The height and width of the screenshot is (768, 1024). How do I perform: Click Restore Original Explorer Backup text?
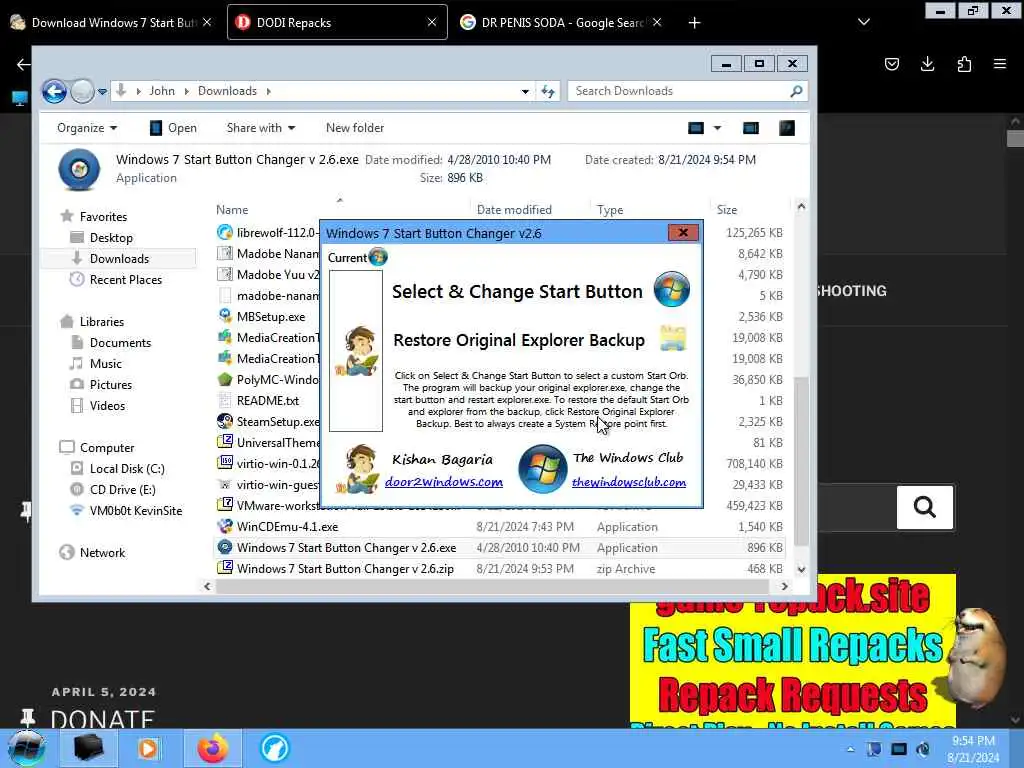(519, 340)
